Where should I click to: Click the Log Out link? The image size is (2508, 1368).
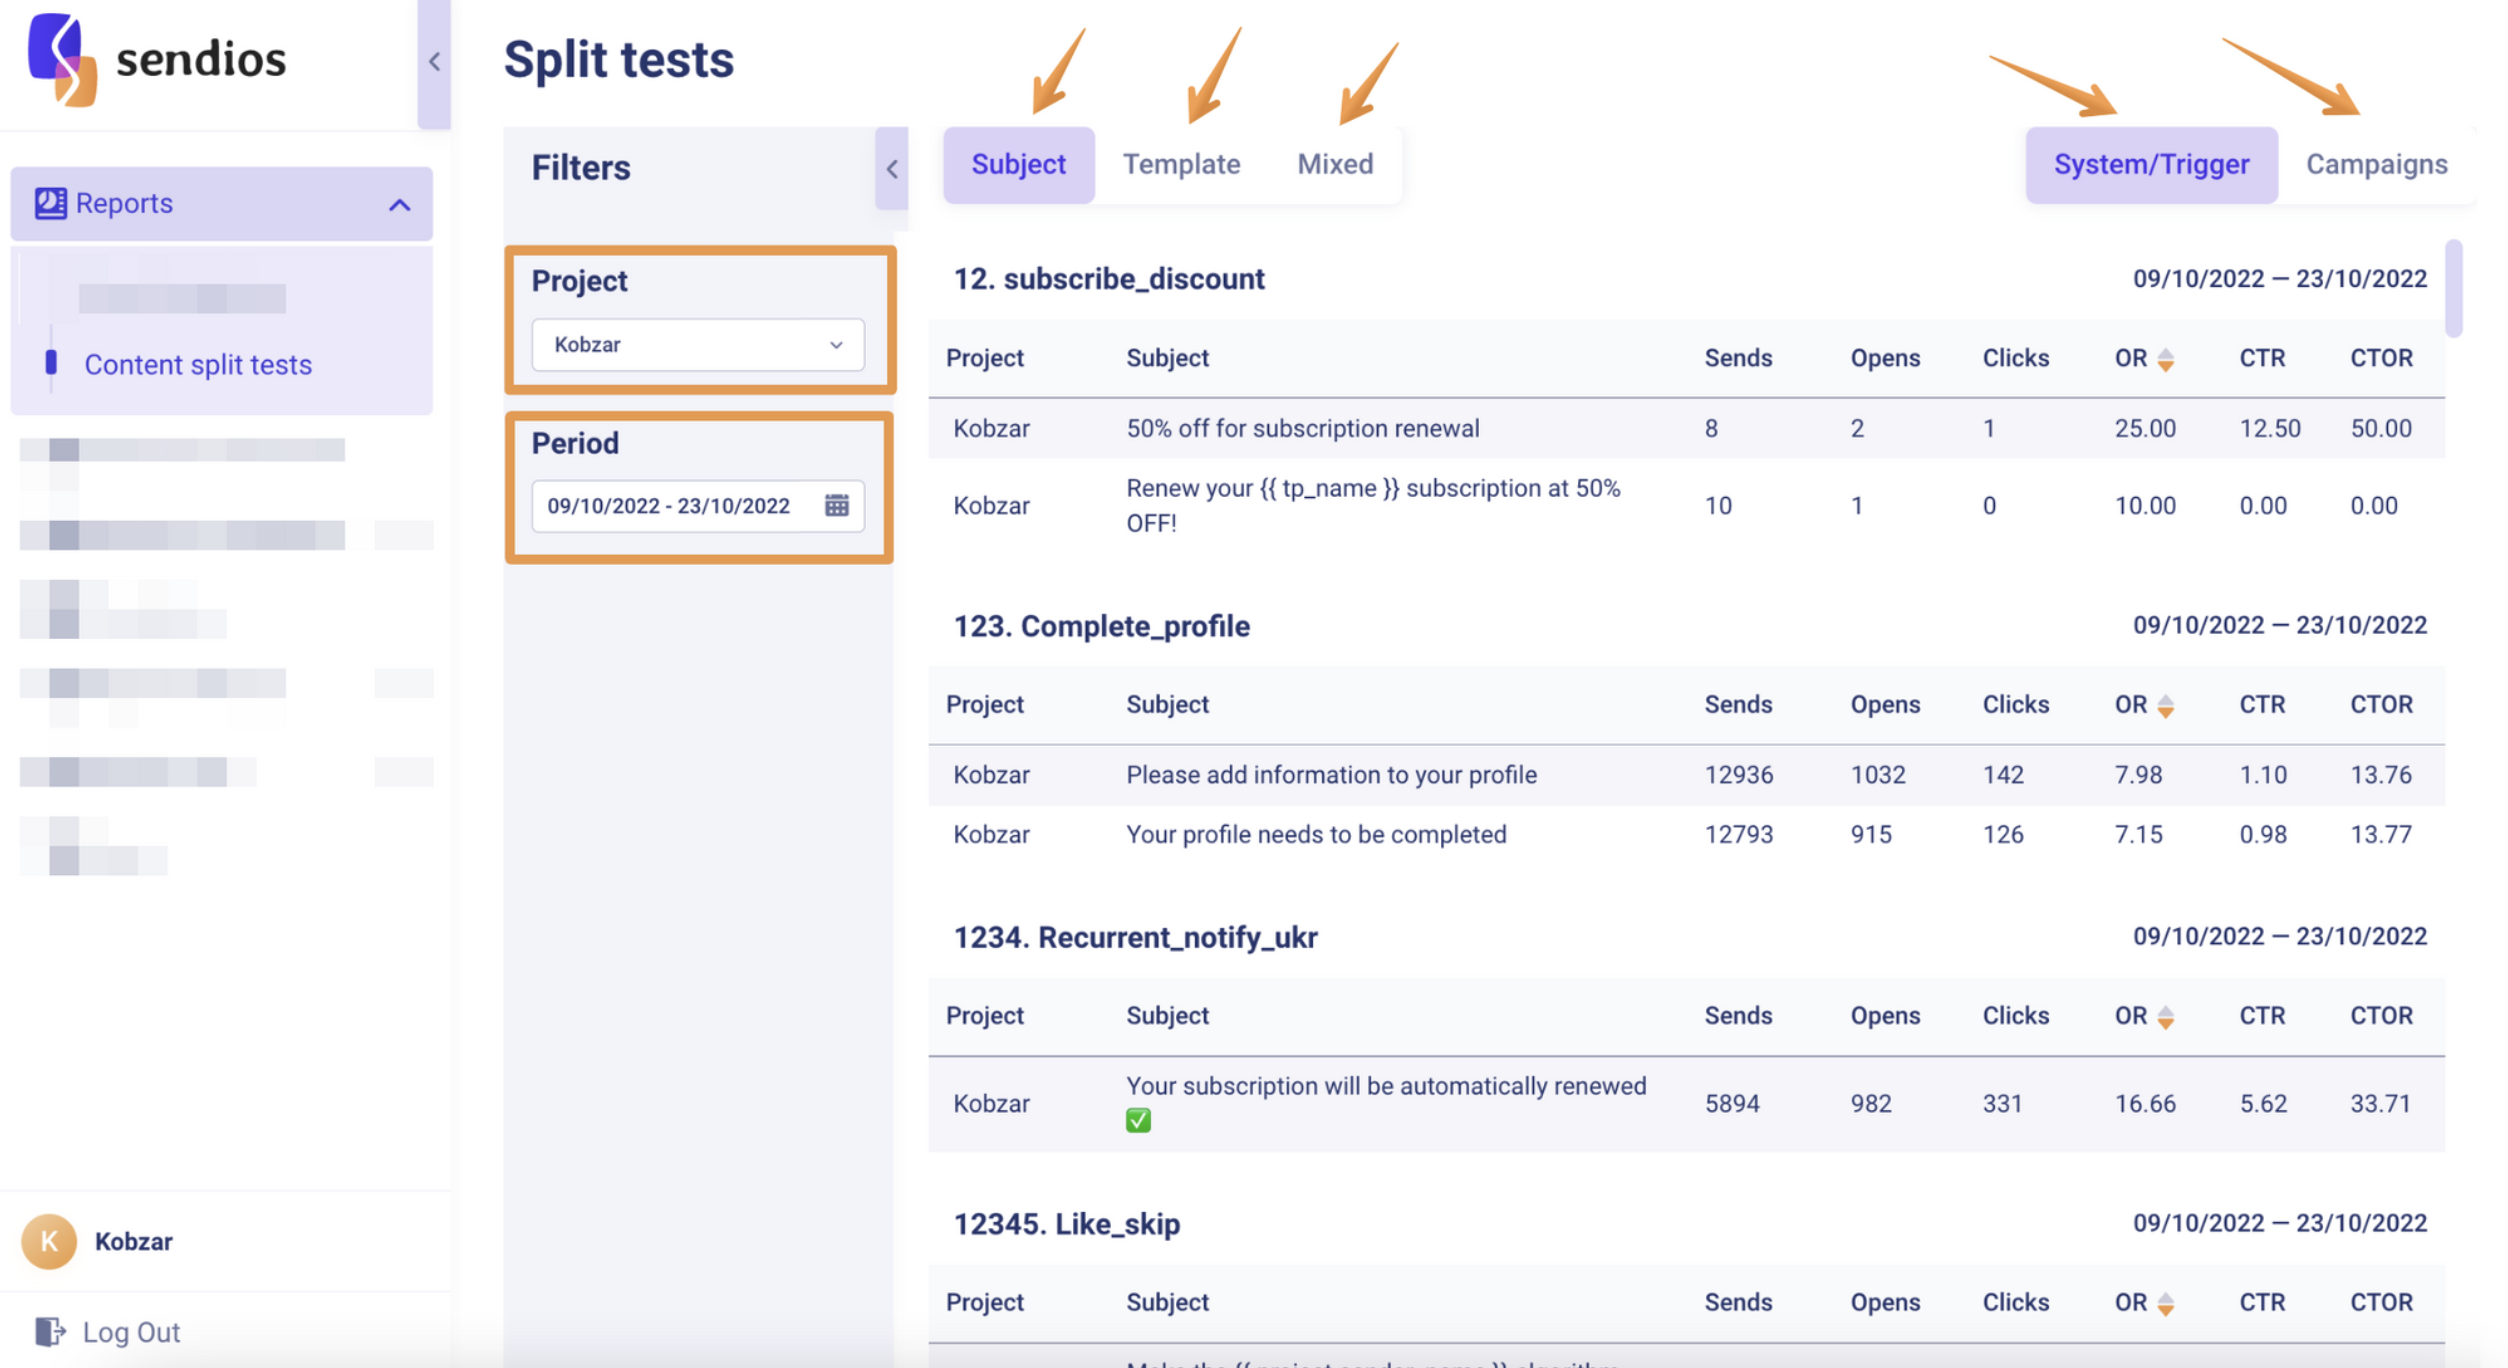click(x=131, y=1332)
